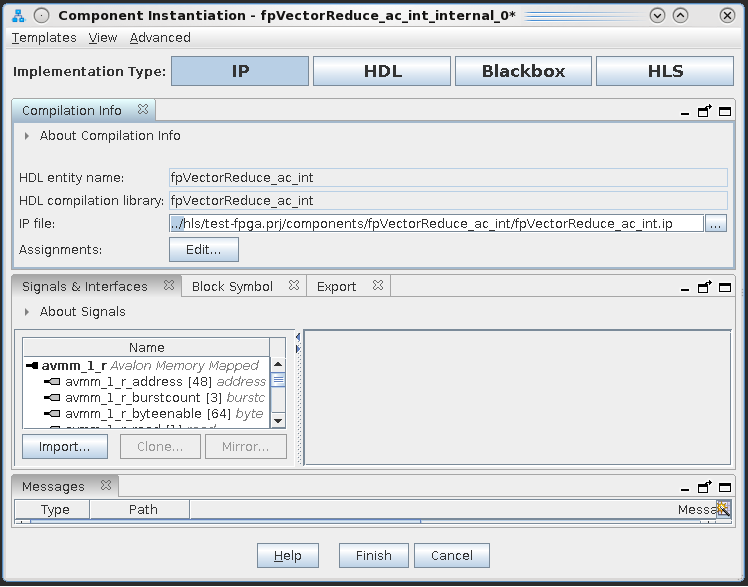
Task: Import signals with Import button
Action: pos(64,446)
